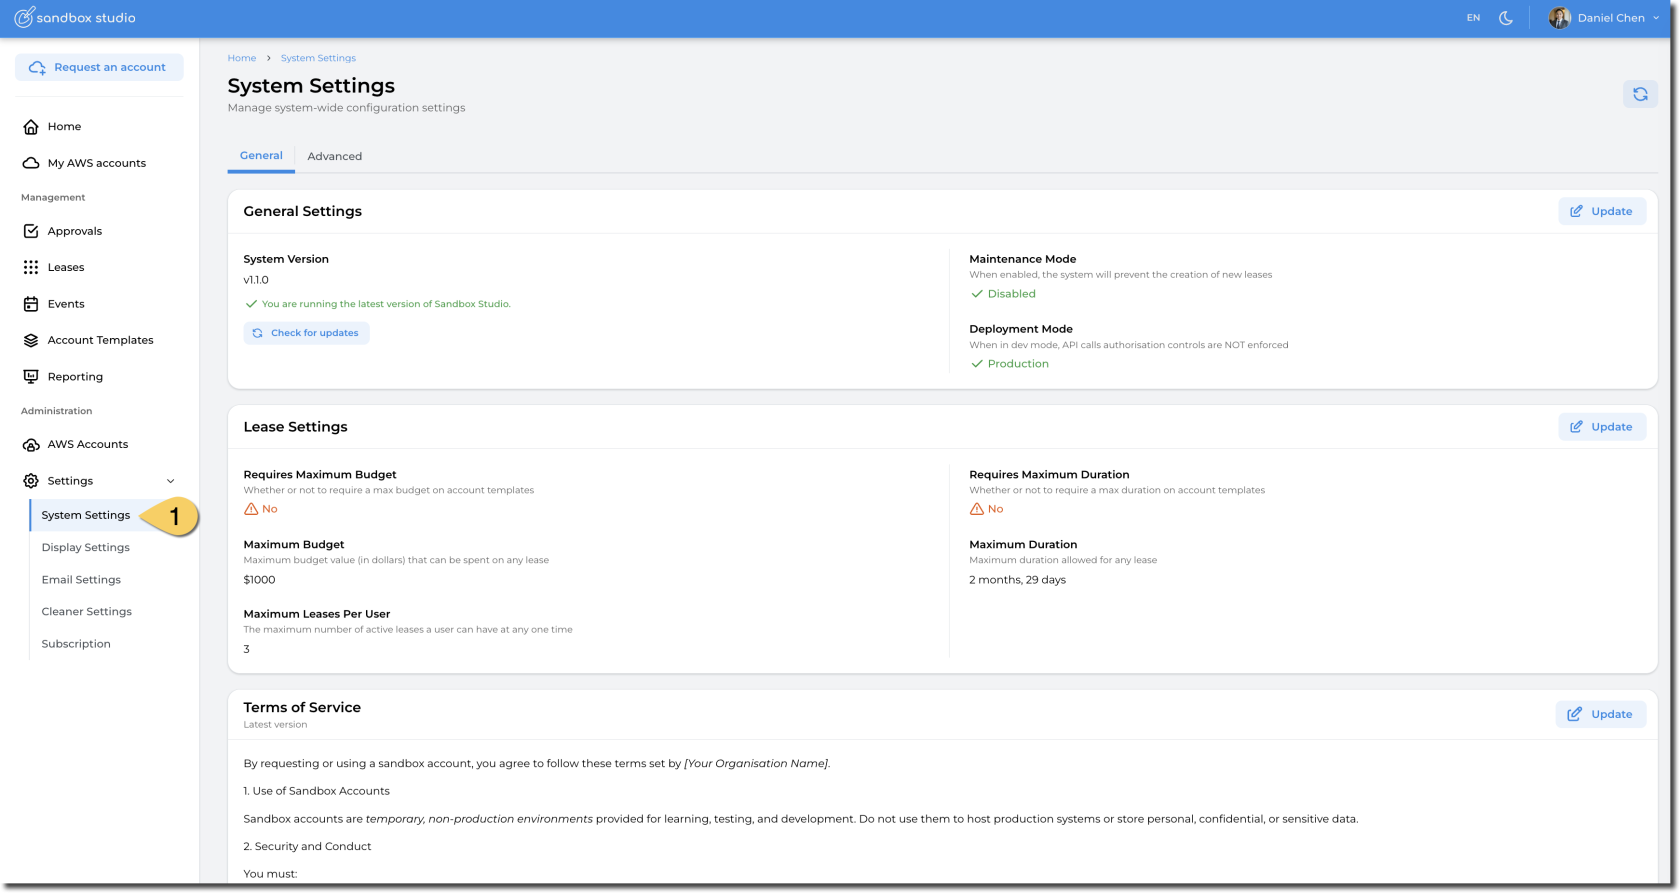Open AWS Accounts under Administration

[88, 444]
